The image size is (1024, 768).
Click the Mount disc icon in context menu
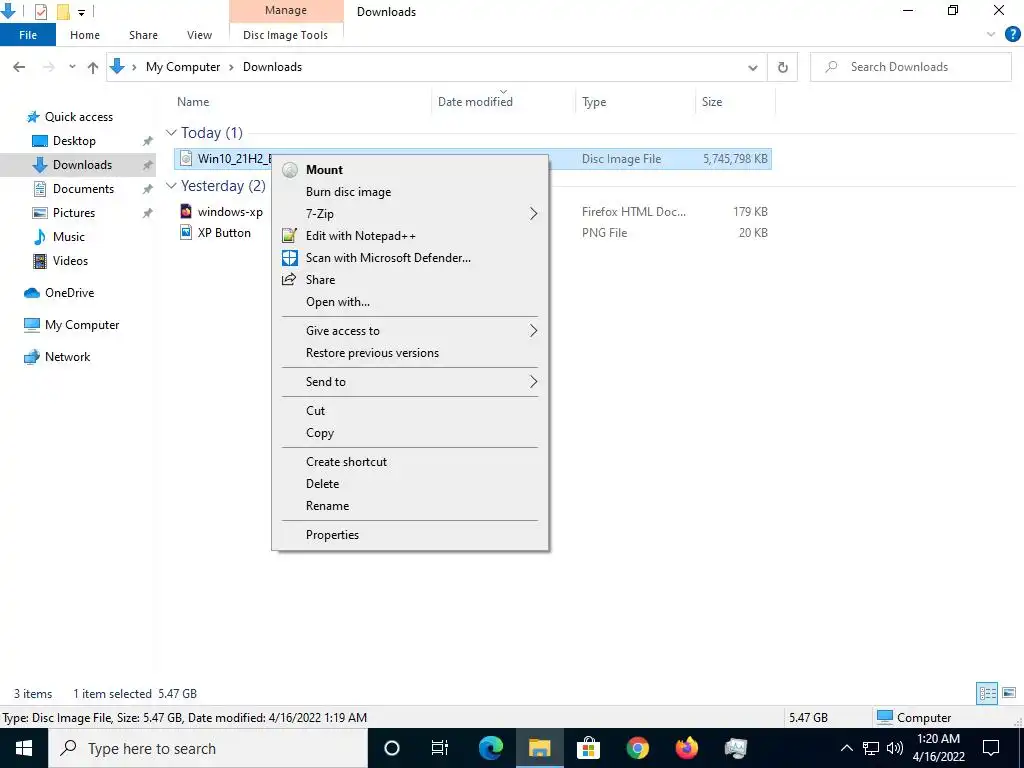click(x=290, y=170)
